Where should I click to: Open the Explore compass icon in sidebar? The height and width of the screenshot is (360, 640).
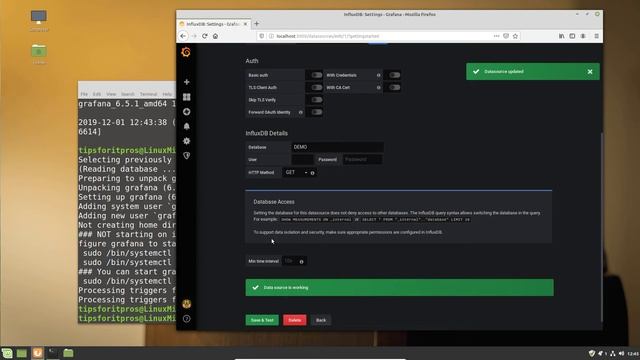pyautogui.click(x=187, y=111)
